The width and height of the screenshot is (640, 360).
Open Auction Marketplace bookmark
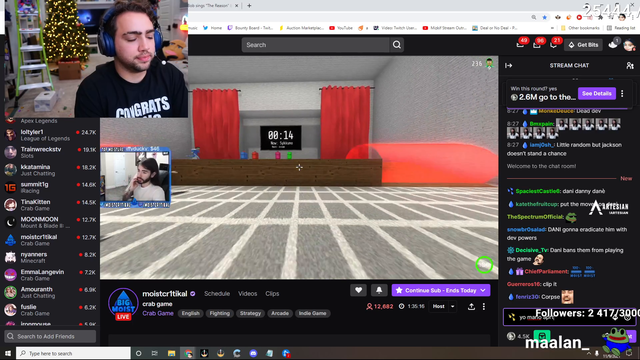click(301, 28)
